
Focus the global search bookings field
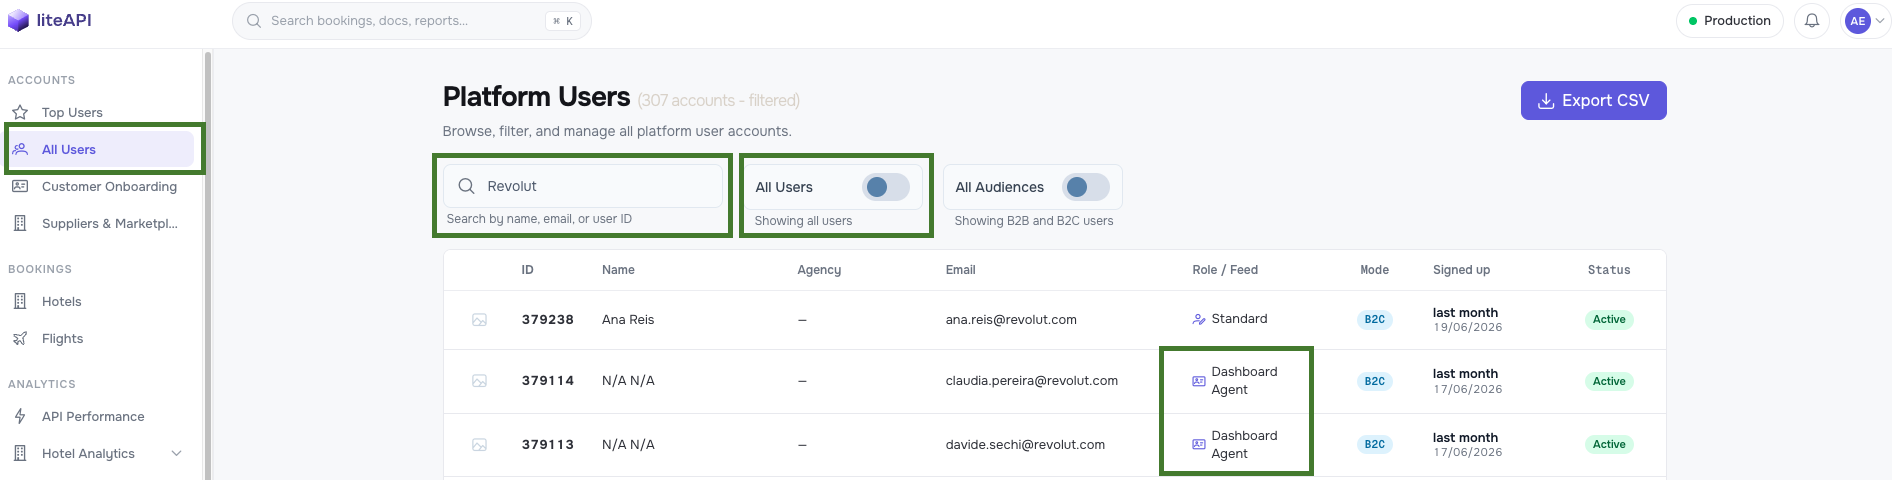point(412,21)
